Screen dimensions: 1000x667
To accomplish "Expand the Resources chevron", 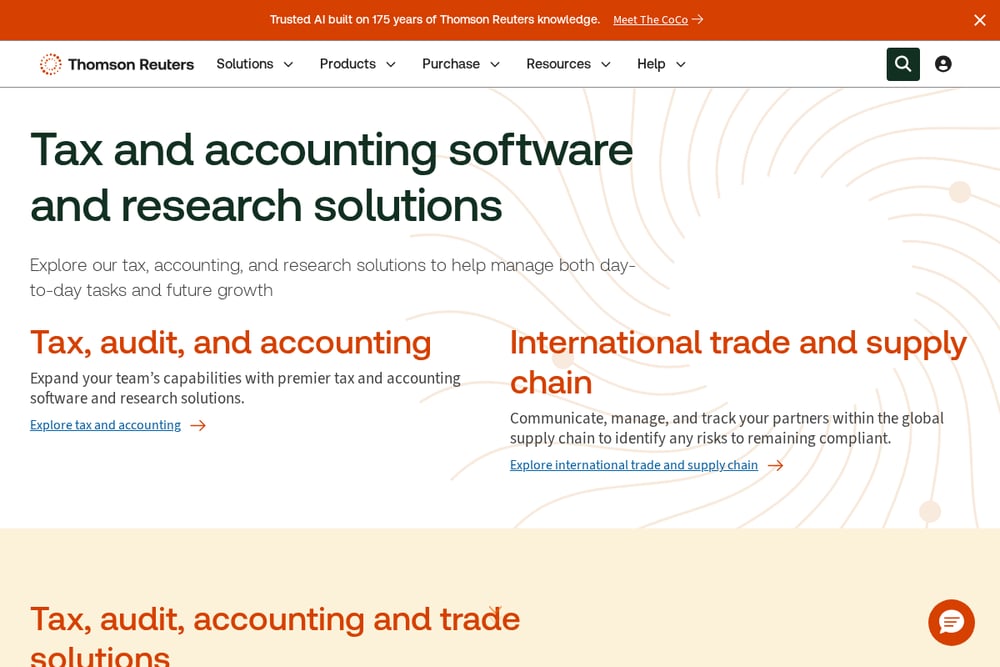I will 606,64.
